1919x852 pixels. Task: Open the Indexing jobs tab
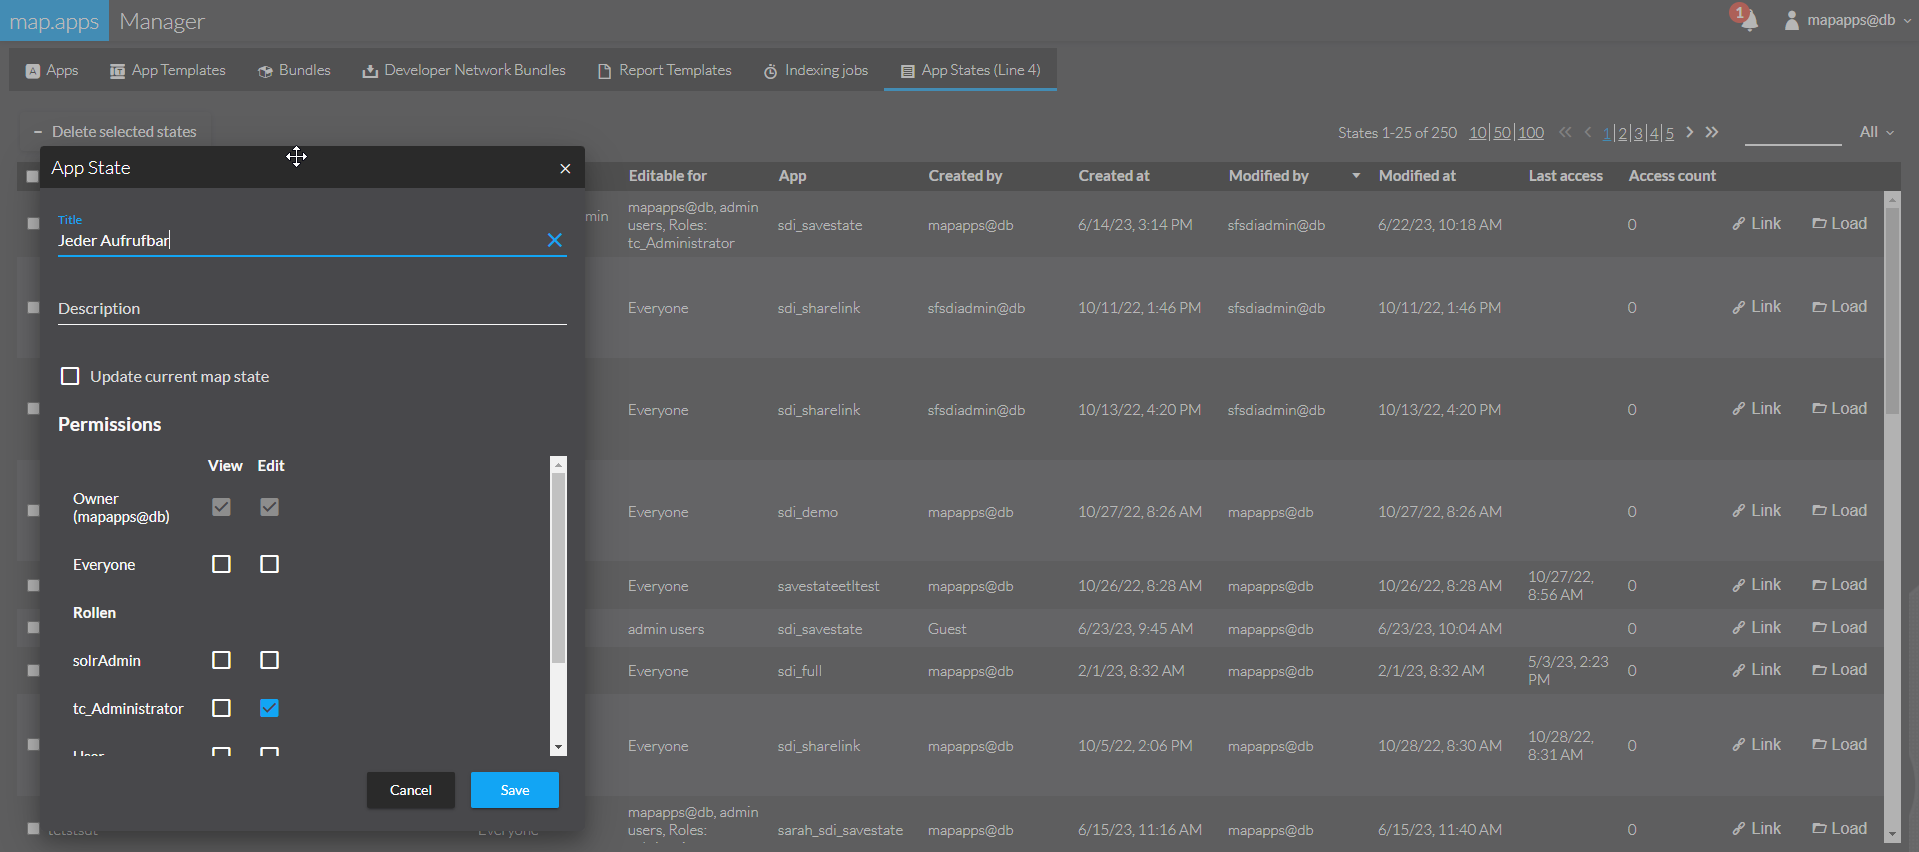click(x=816, y=70)
